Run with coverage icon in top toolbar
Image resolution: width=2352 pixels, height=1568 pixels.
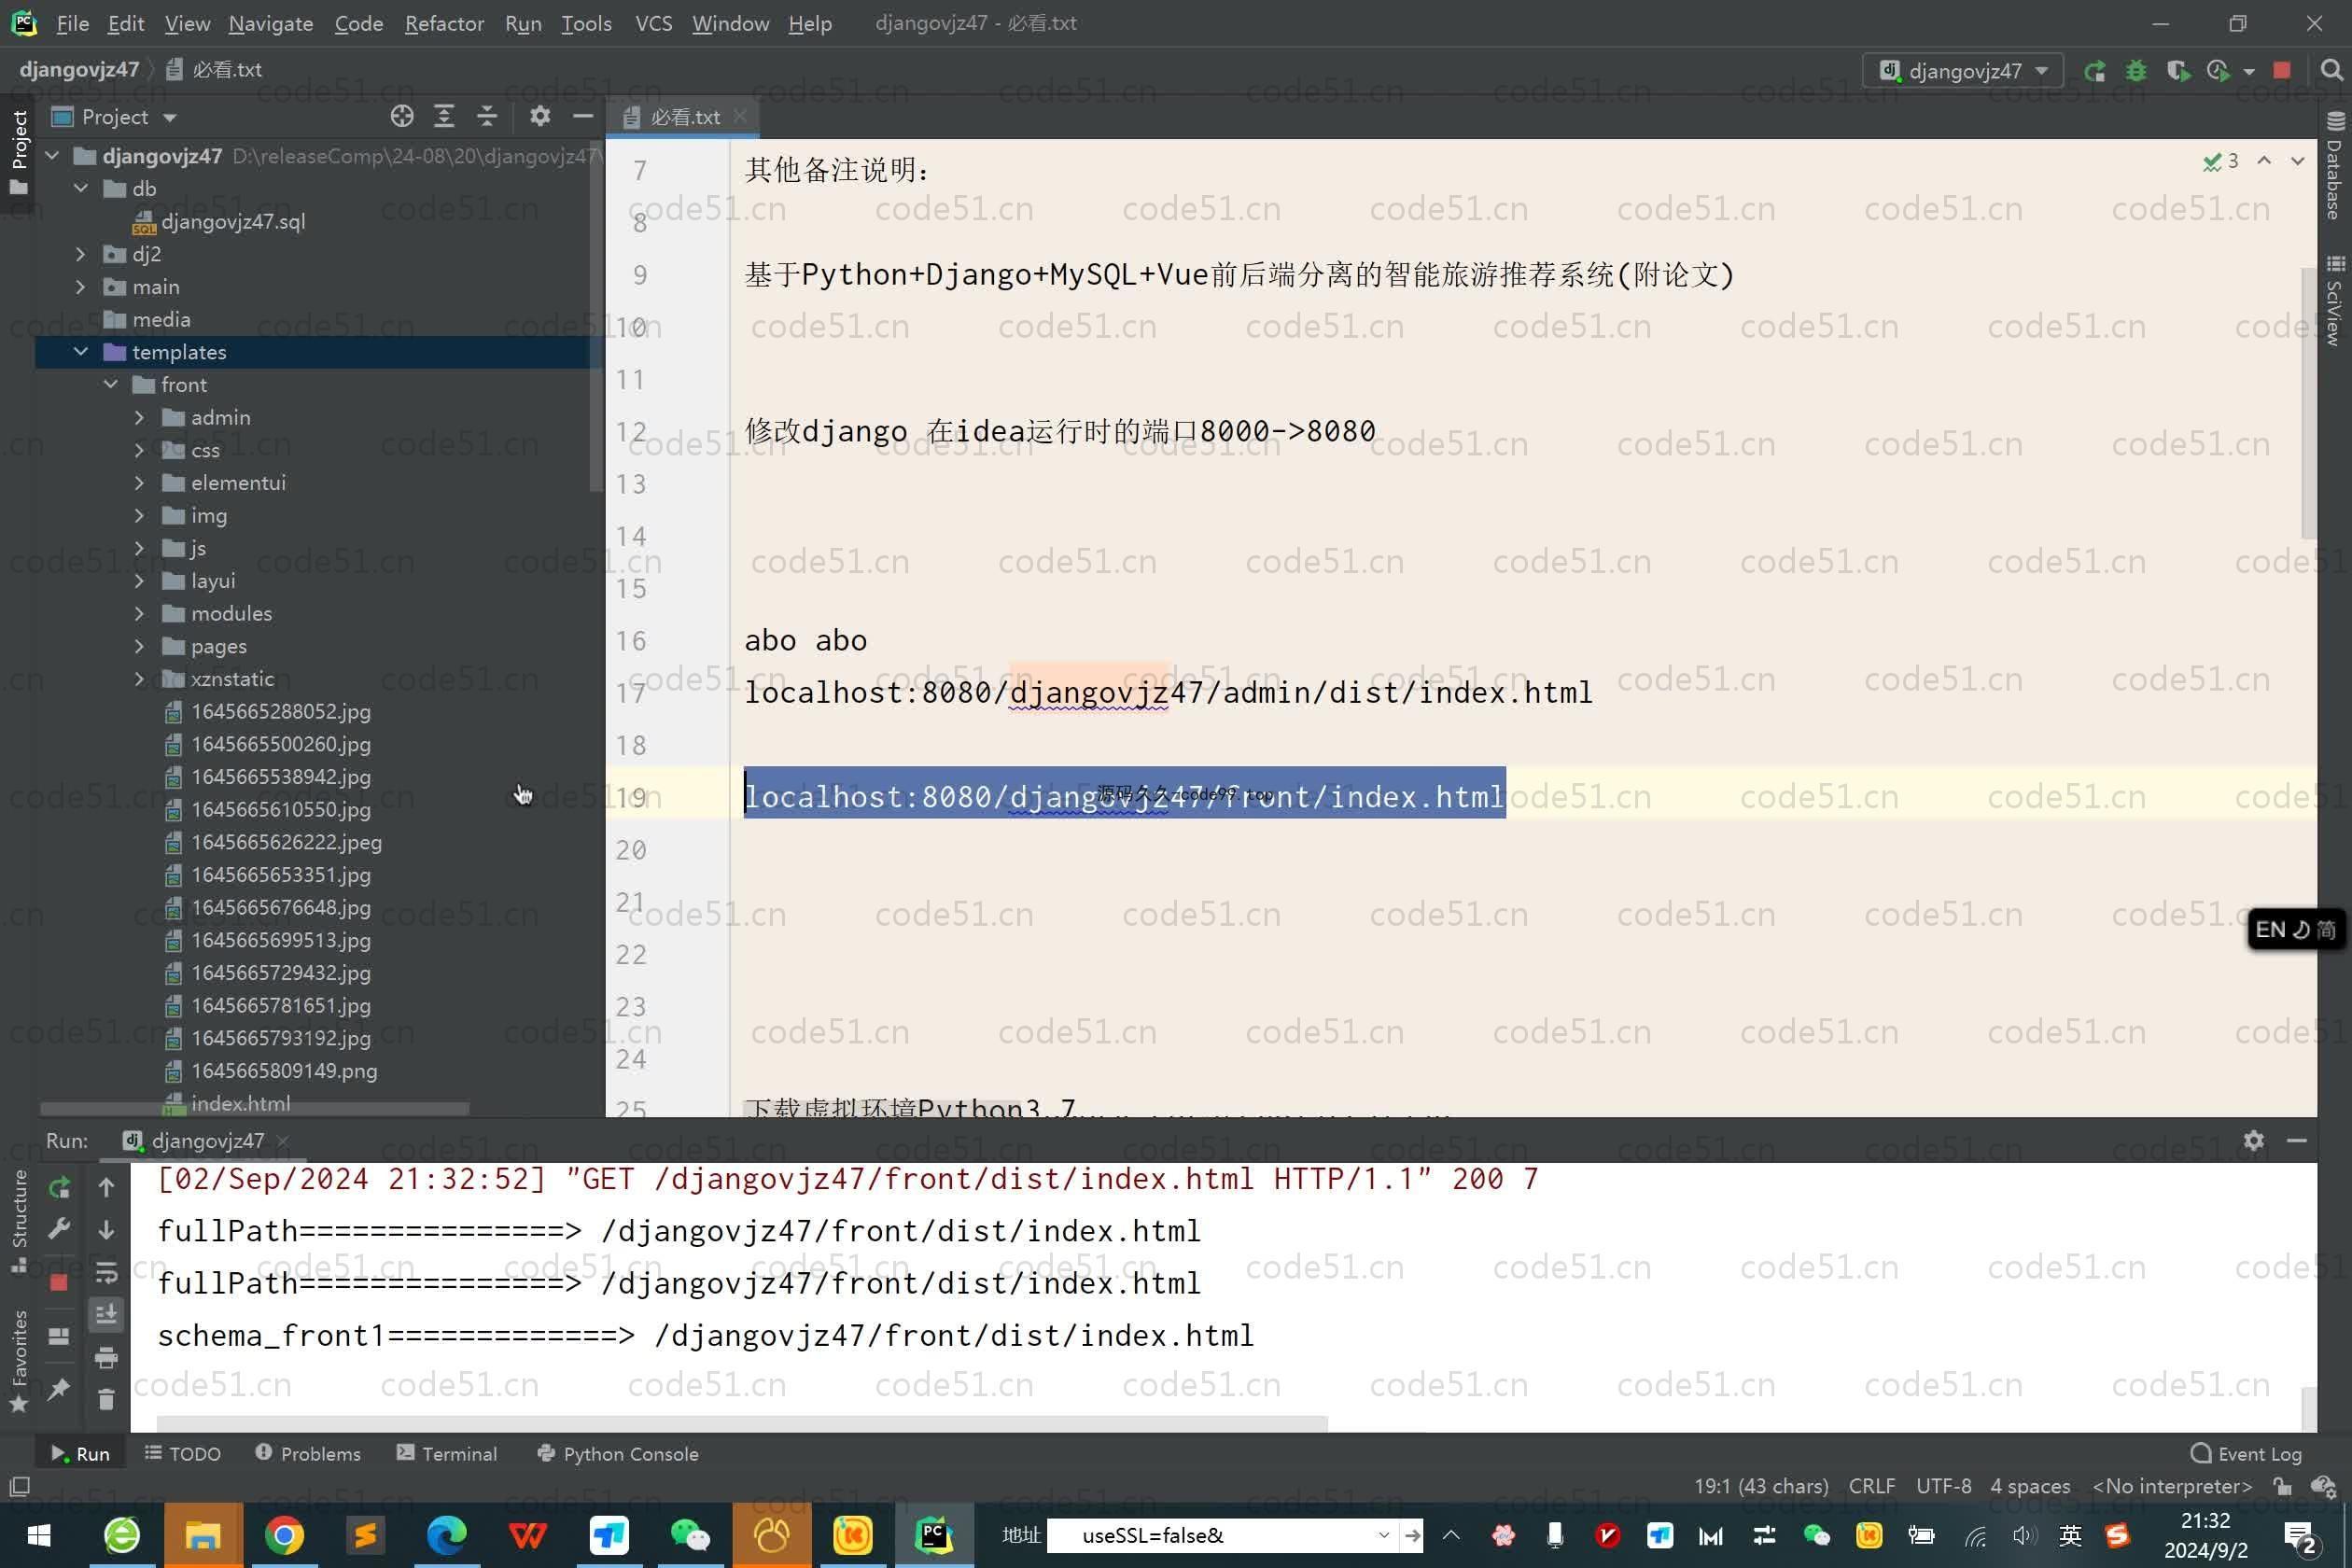pyautogui.click(x=2178, y=71)
